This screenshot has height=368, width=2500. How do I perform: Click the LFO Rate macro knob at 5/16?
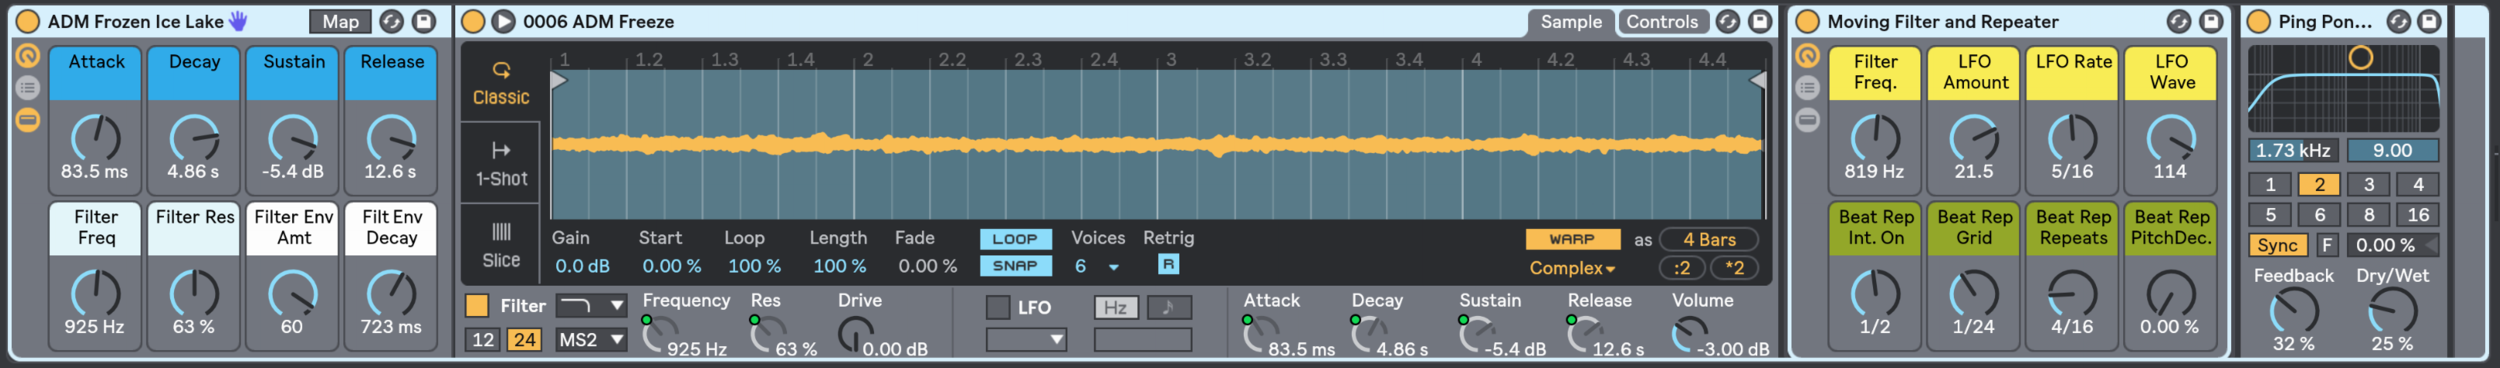2072,139
